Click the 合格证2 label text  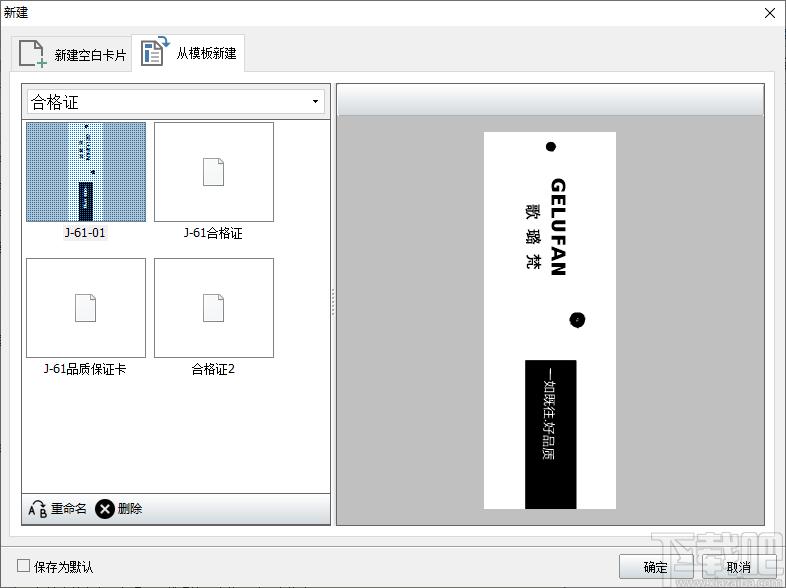point(213,369)
